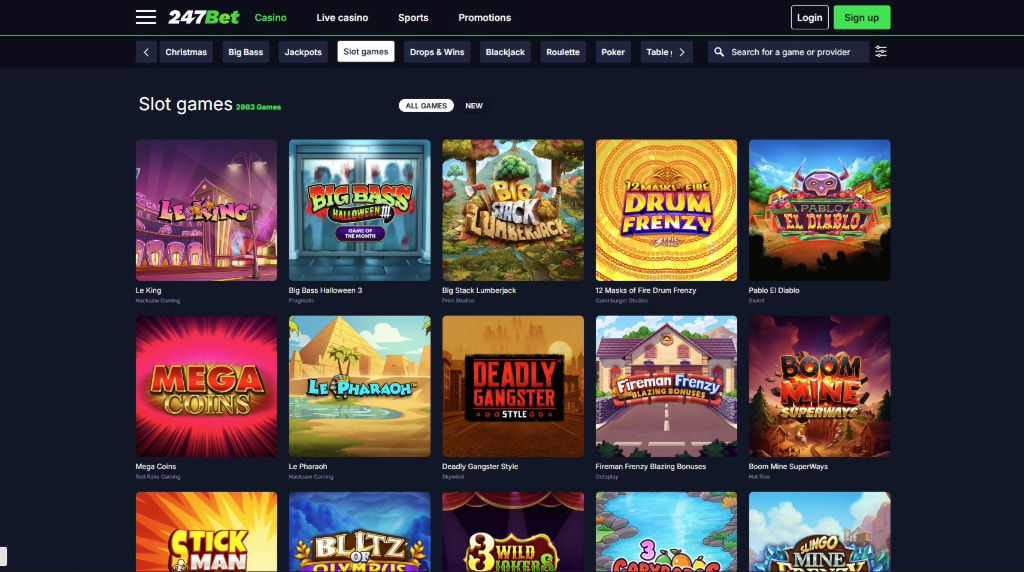Focus the game or provider search field
The image size is (1024, 572).
pyautogui.click(x=788, y=52)
